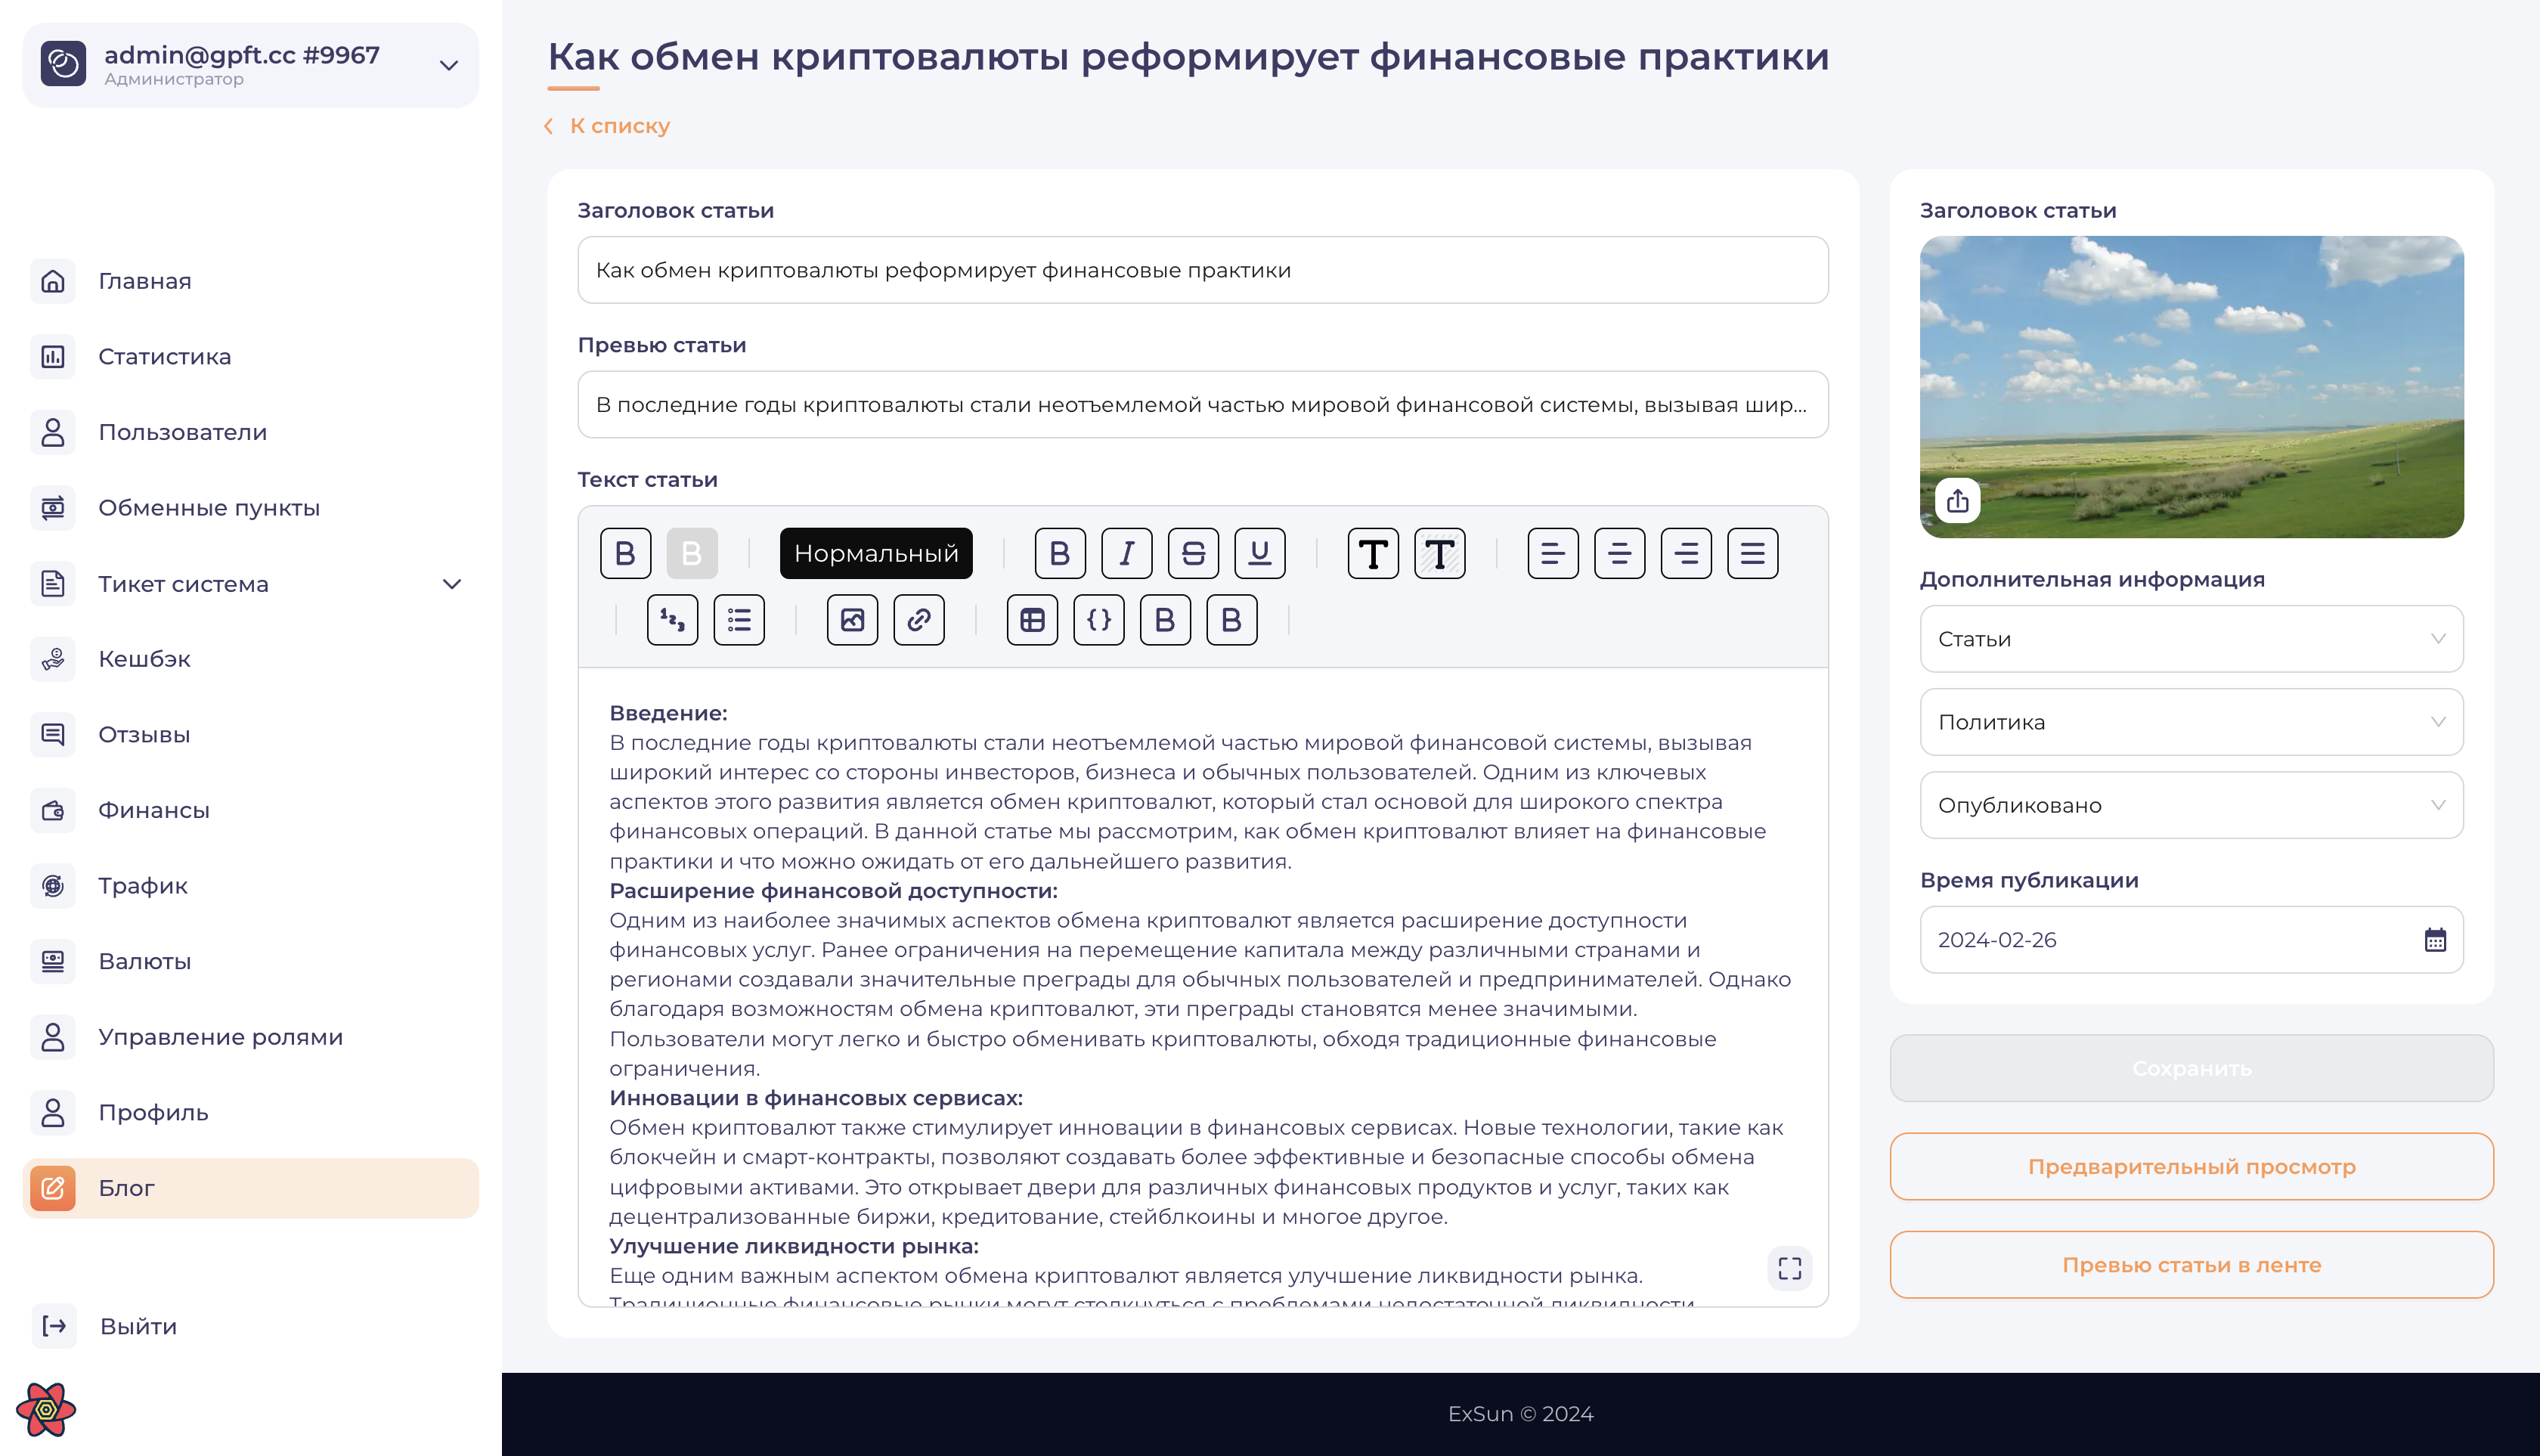This screenshot has height=1456, width=2540.
Task: Expand the admin account menu chevron
Action: (449, 66)
